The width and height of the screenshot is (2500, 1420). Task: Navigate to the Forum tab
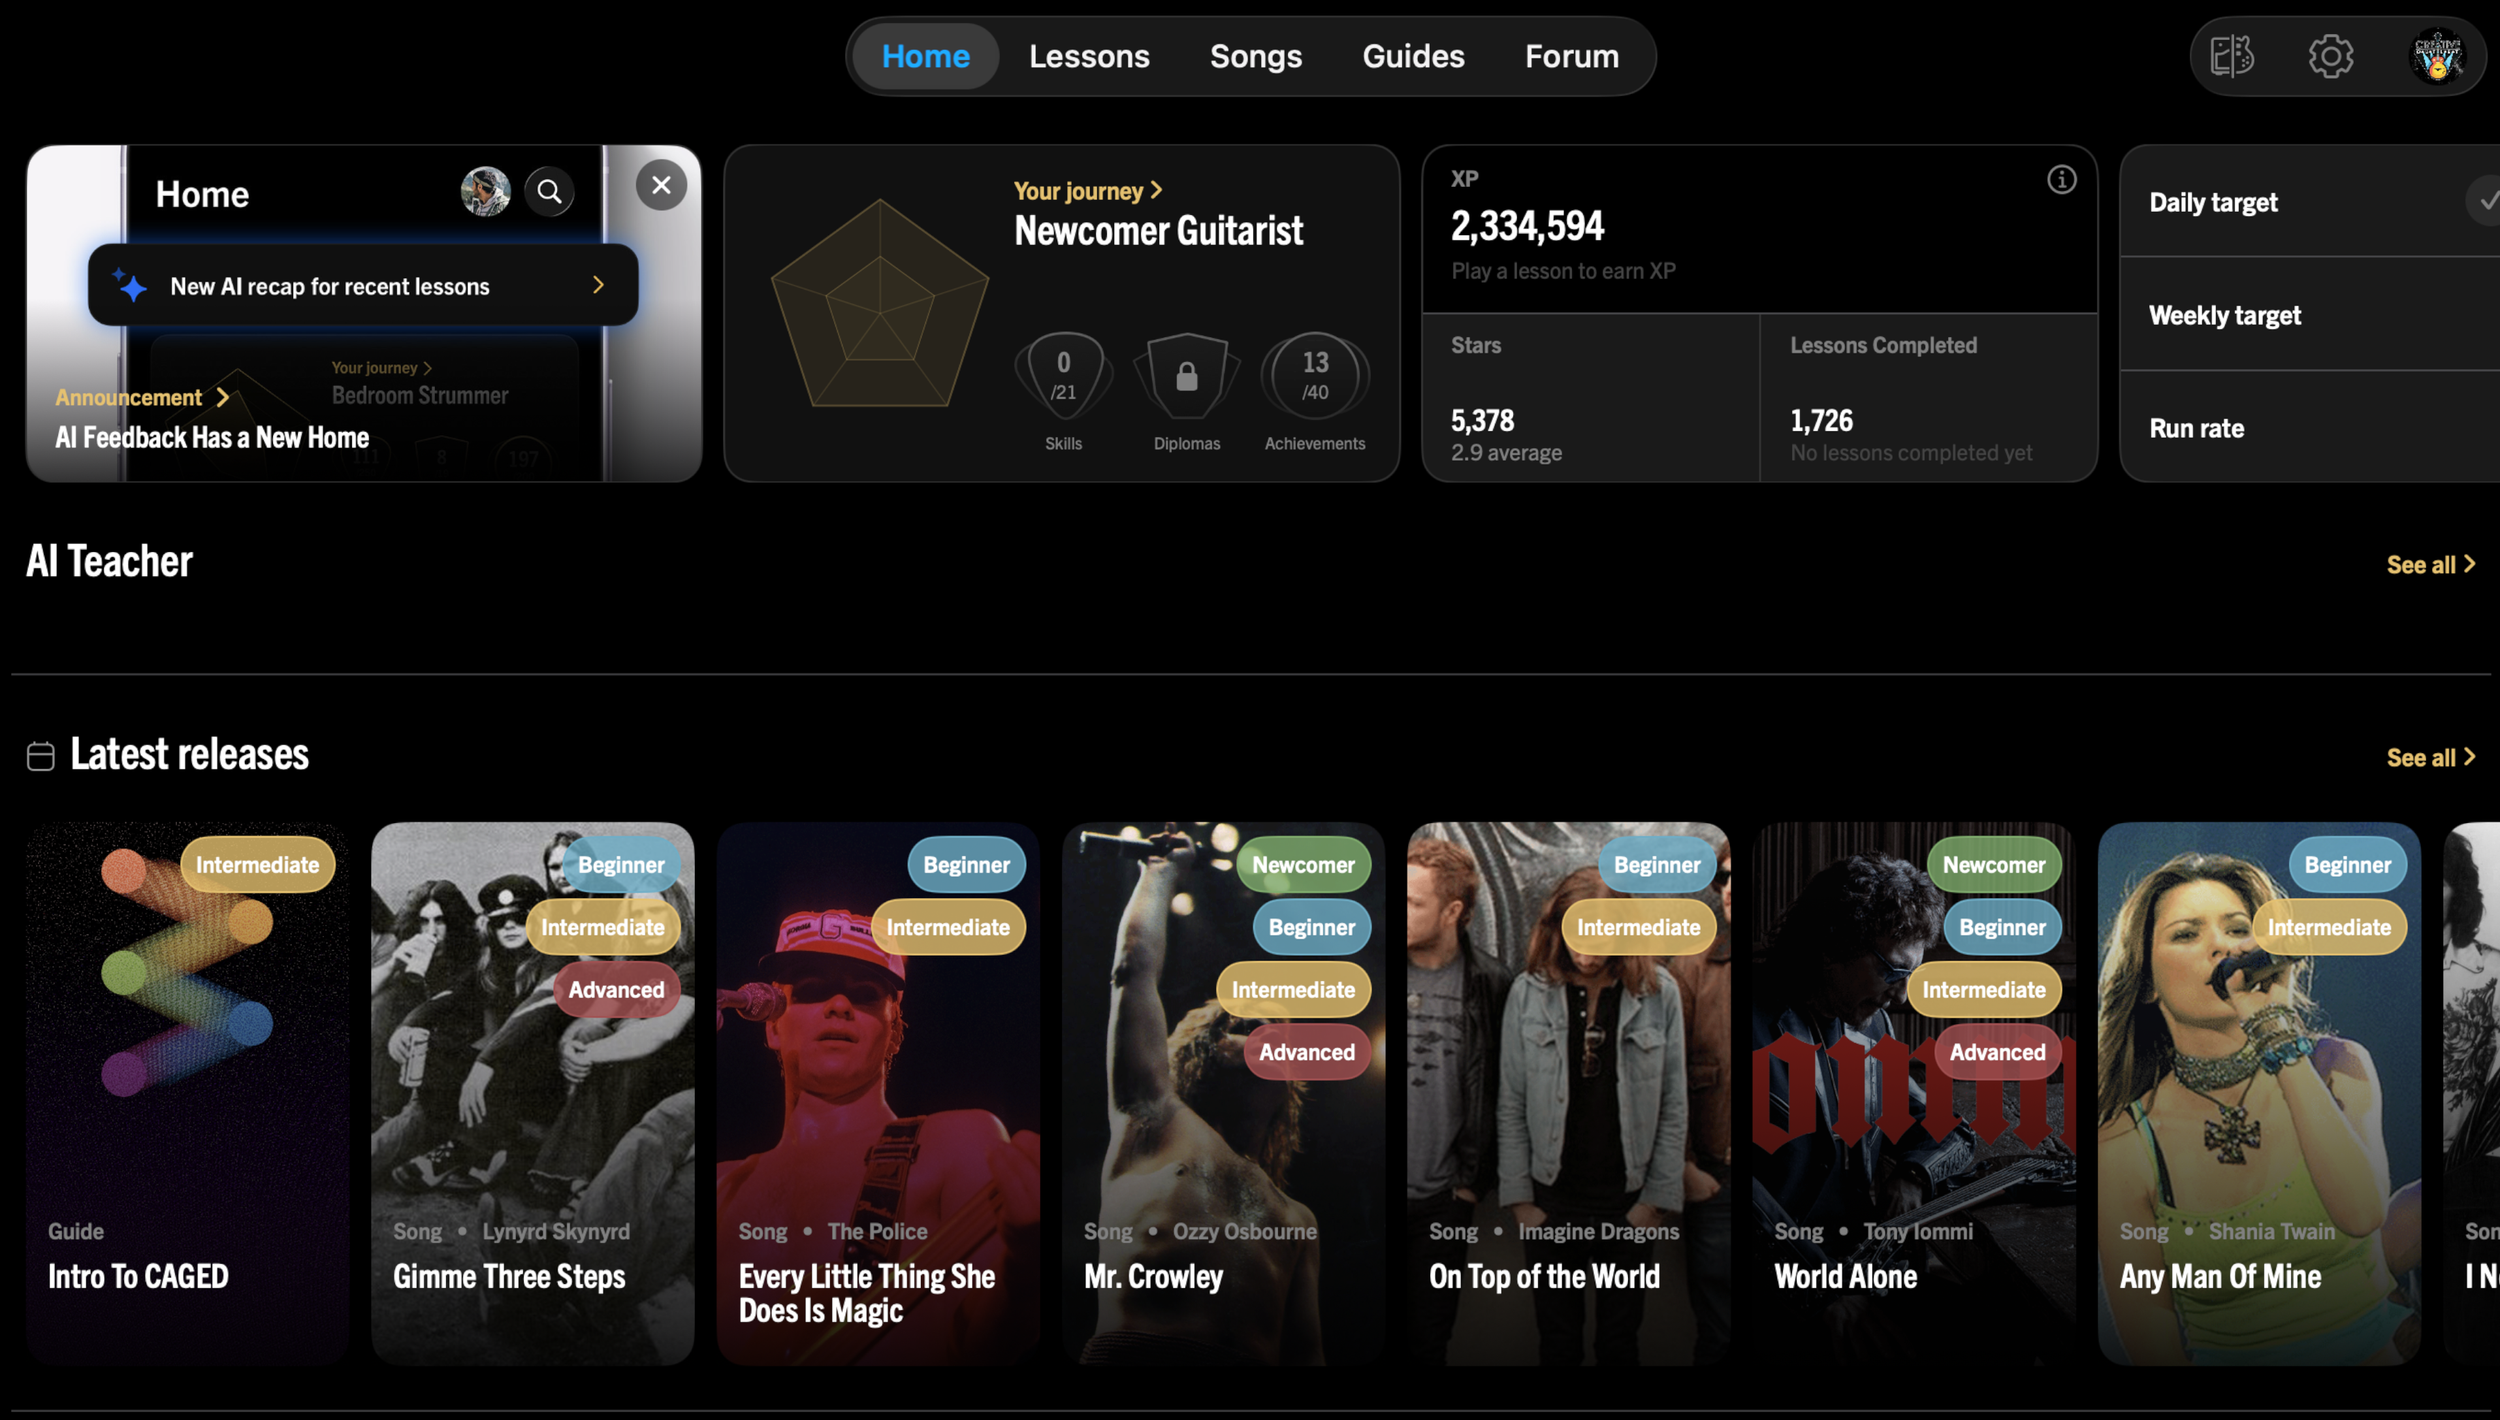click(1572, 56)
